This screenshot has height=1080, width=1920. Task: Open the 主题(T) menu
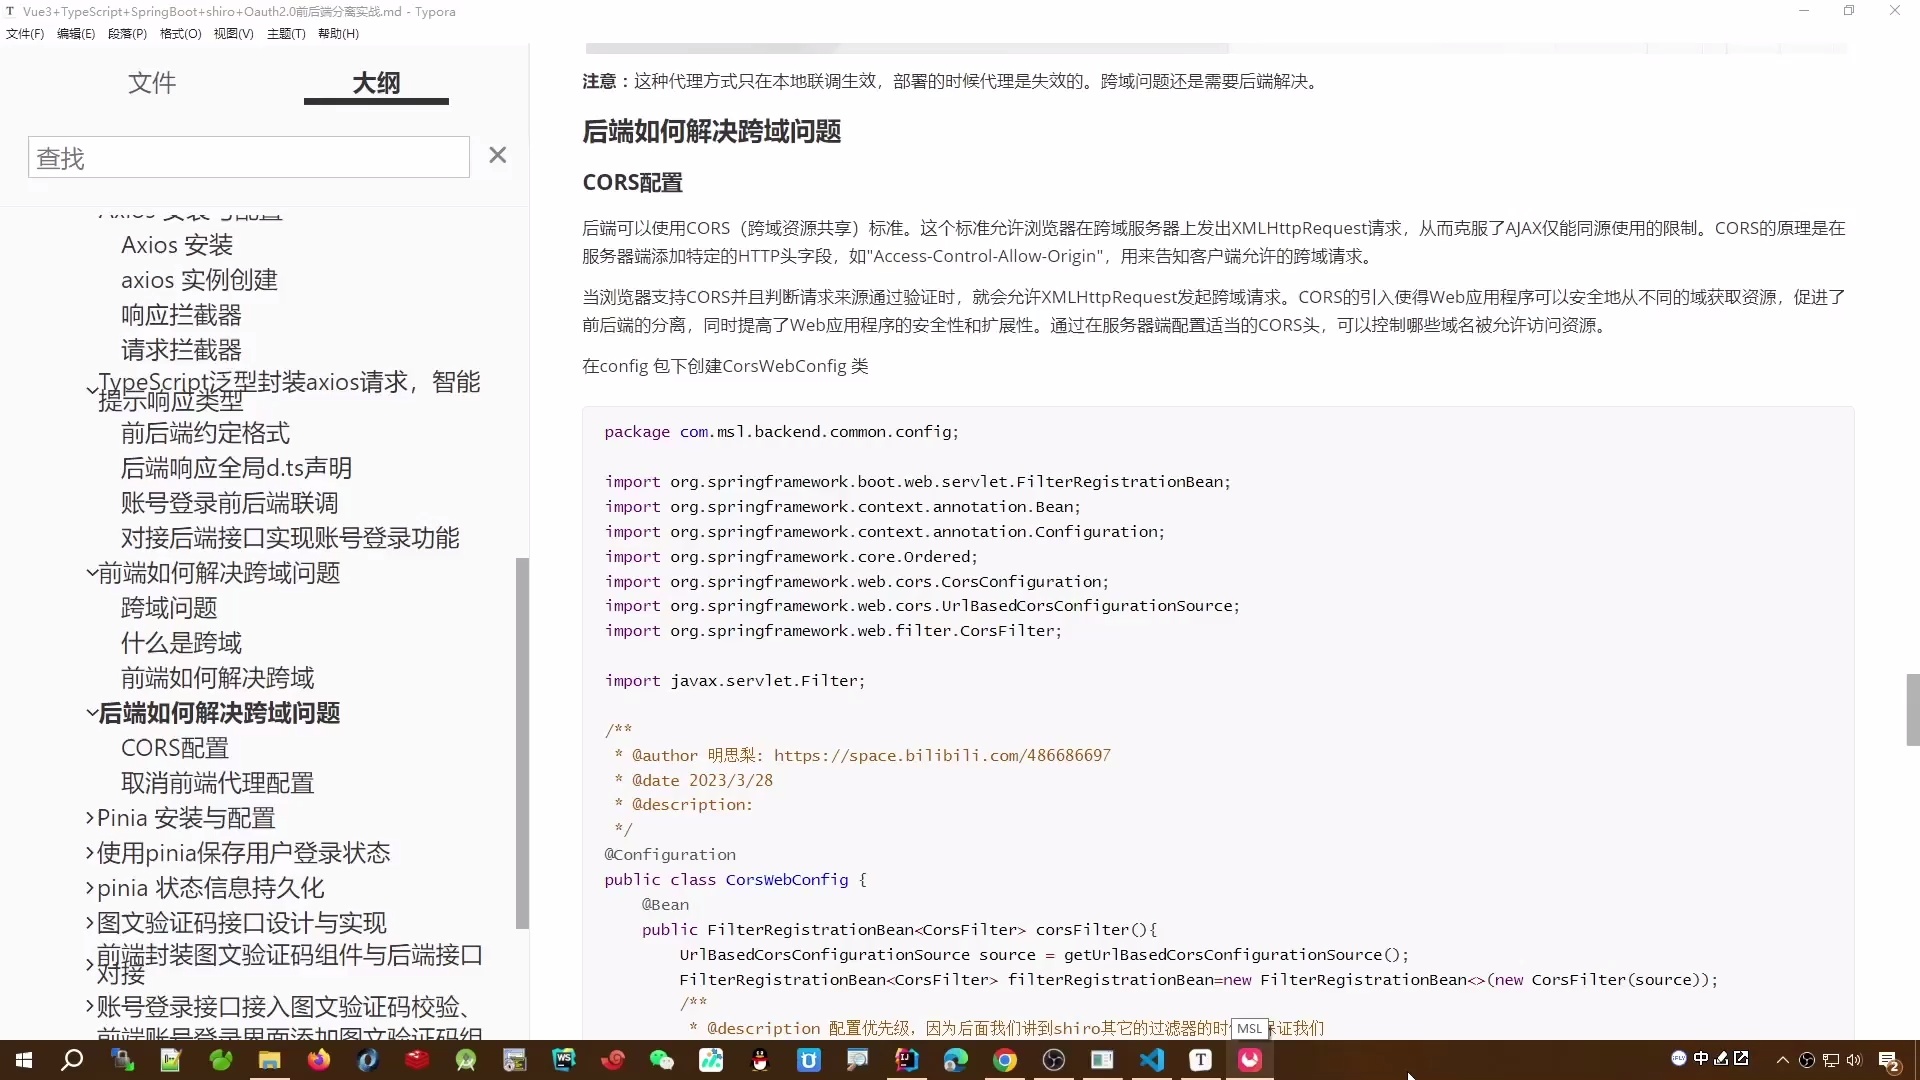click(x=285, y=33)
